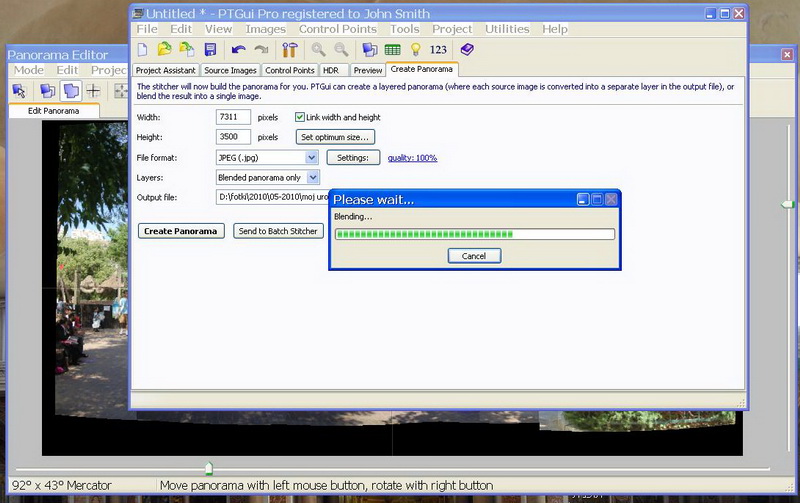Open Panorama Editor from PTGui toolbar icon
This screenshot has width=800, height=503.
(370, 49)
